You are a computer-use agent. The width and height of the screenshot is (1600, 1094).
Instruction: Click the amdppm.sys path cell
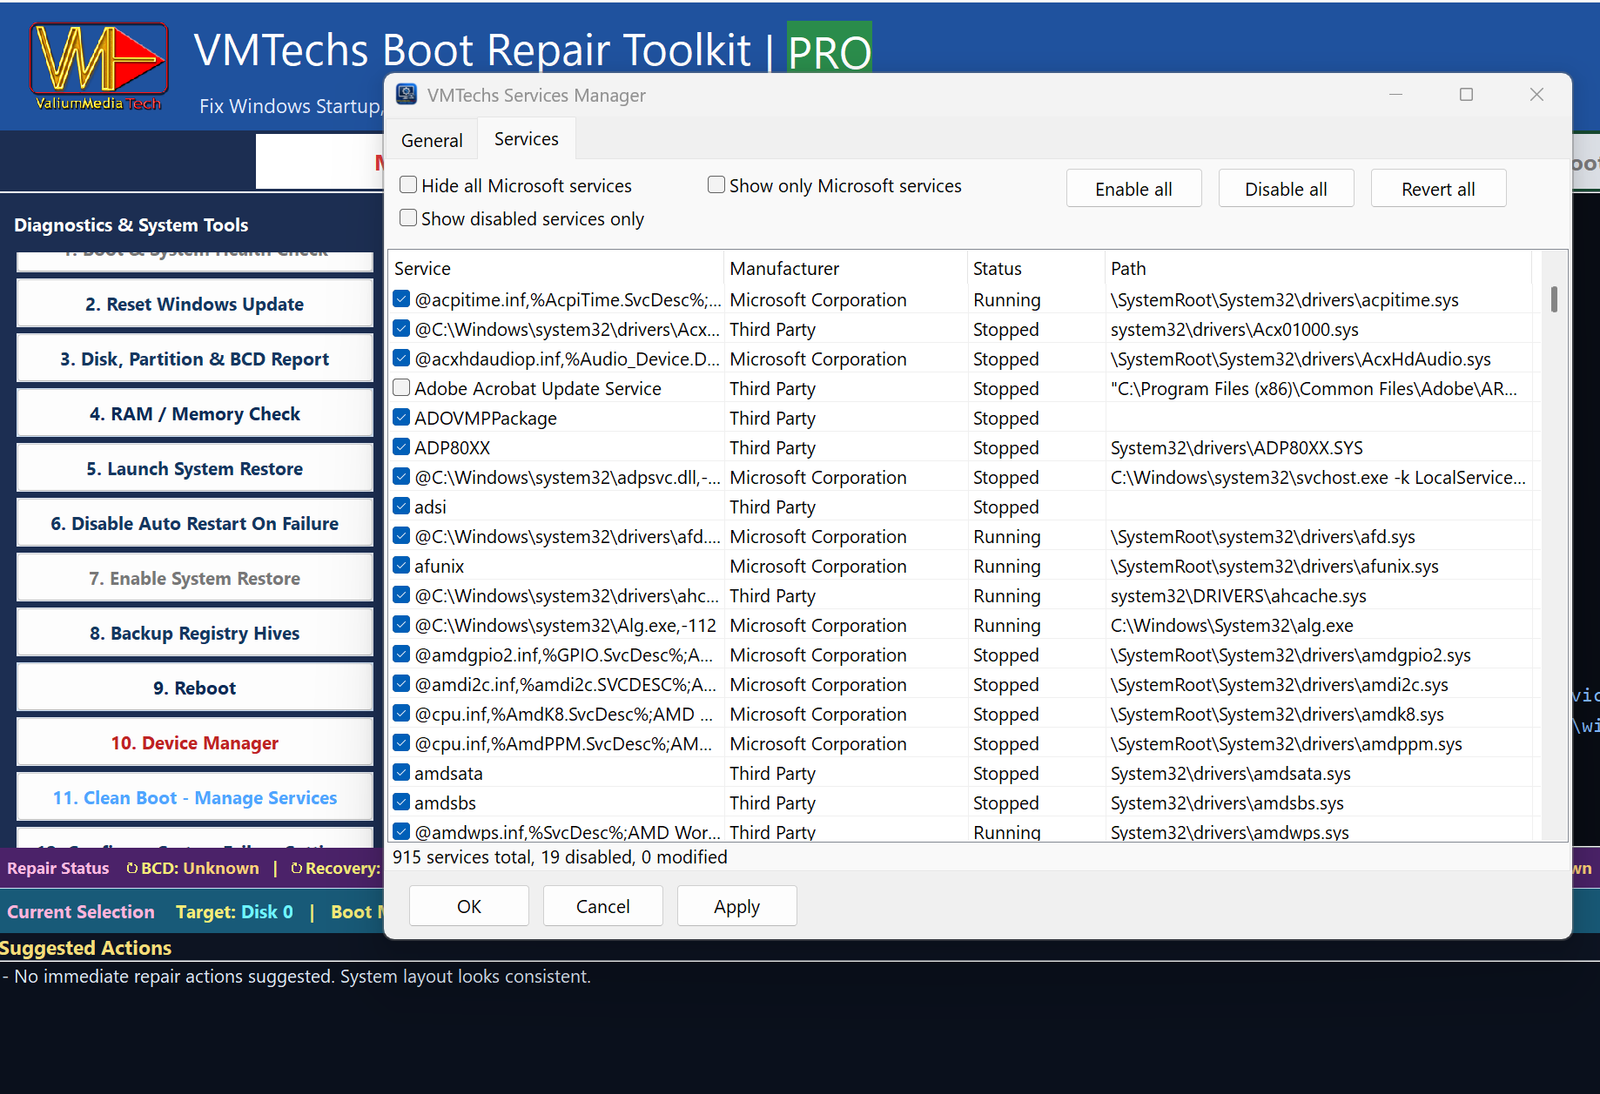pyautogui.click(x=1318, y=744)
